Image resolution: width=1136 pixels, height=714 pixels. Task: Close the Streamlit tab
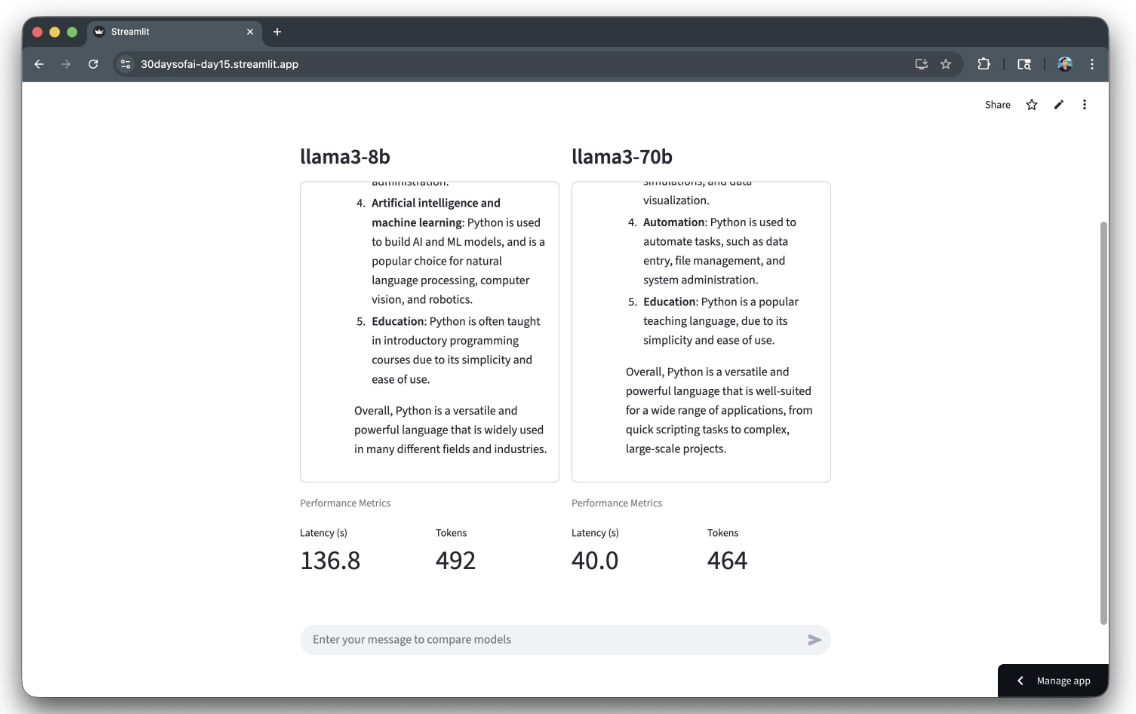pyautogui.click(x=250, y=32)
